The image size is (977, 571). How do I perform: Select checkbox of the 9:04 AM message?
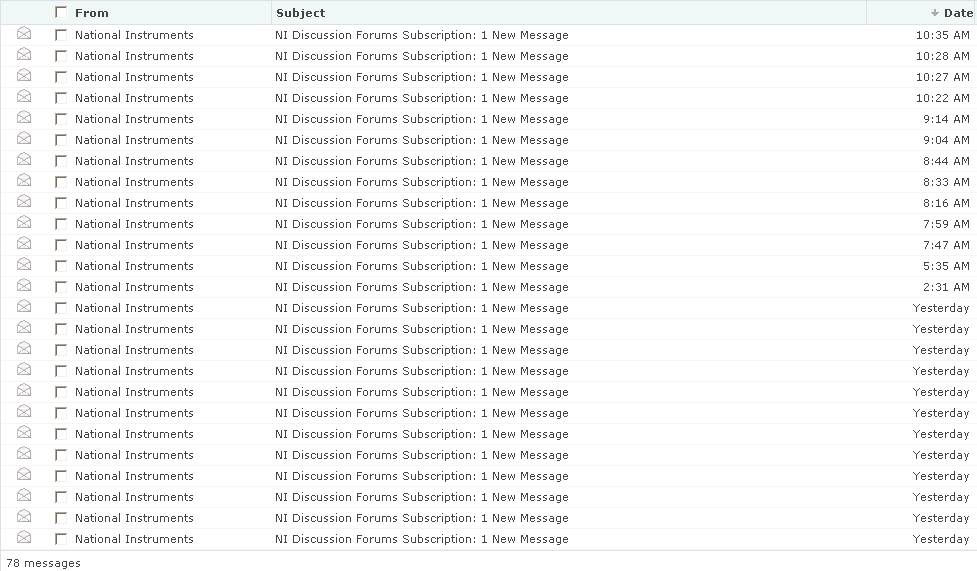[60, 140]
